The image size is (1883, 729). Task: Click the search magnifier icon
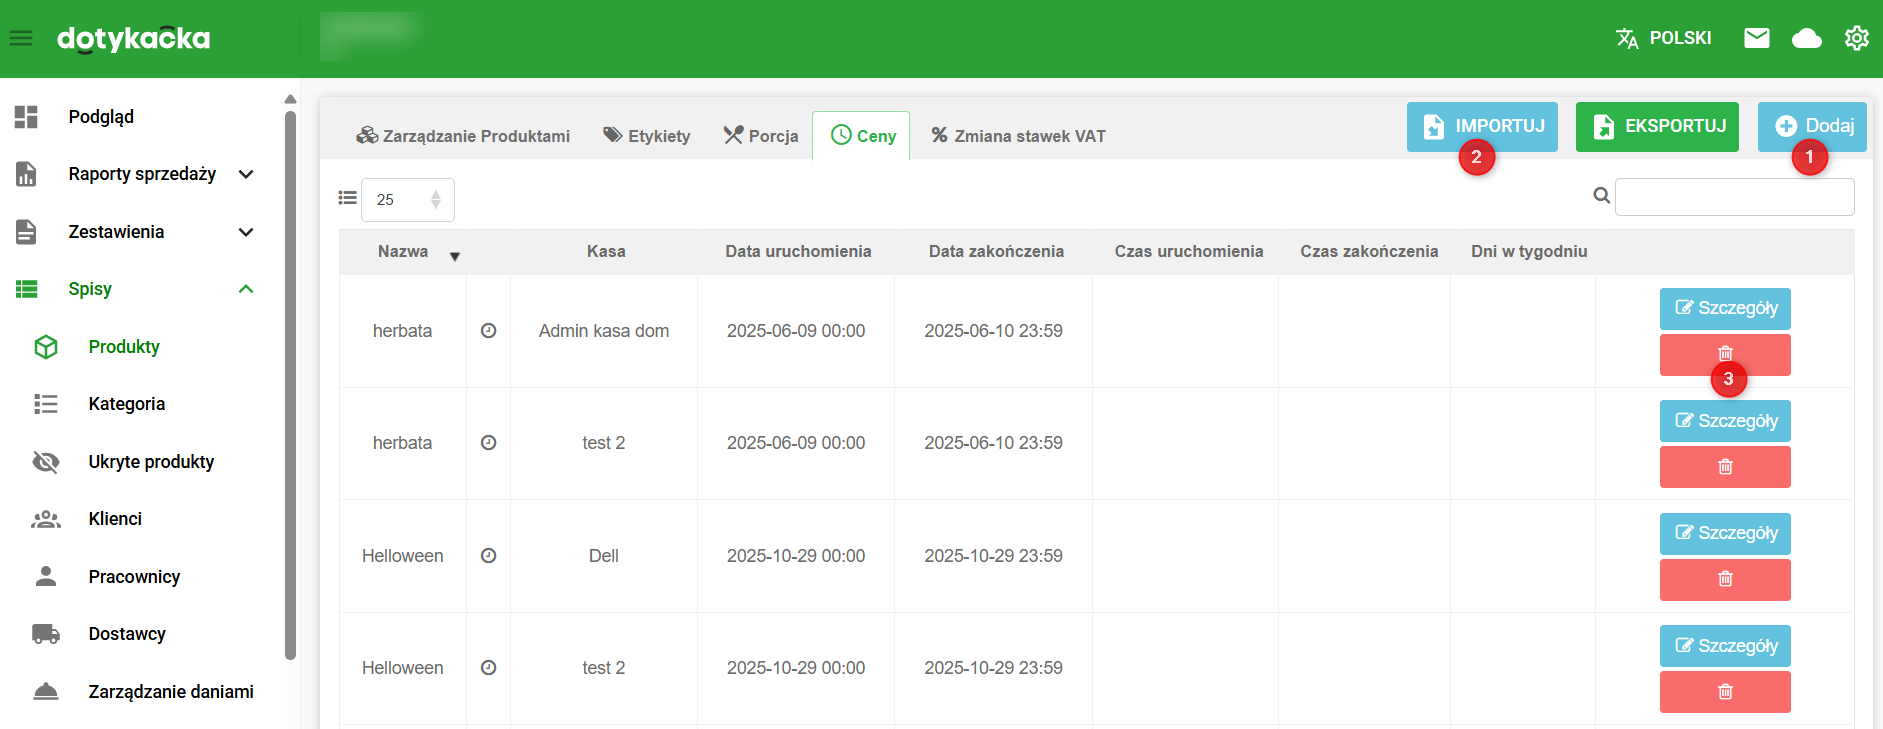point(1601,196)
